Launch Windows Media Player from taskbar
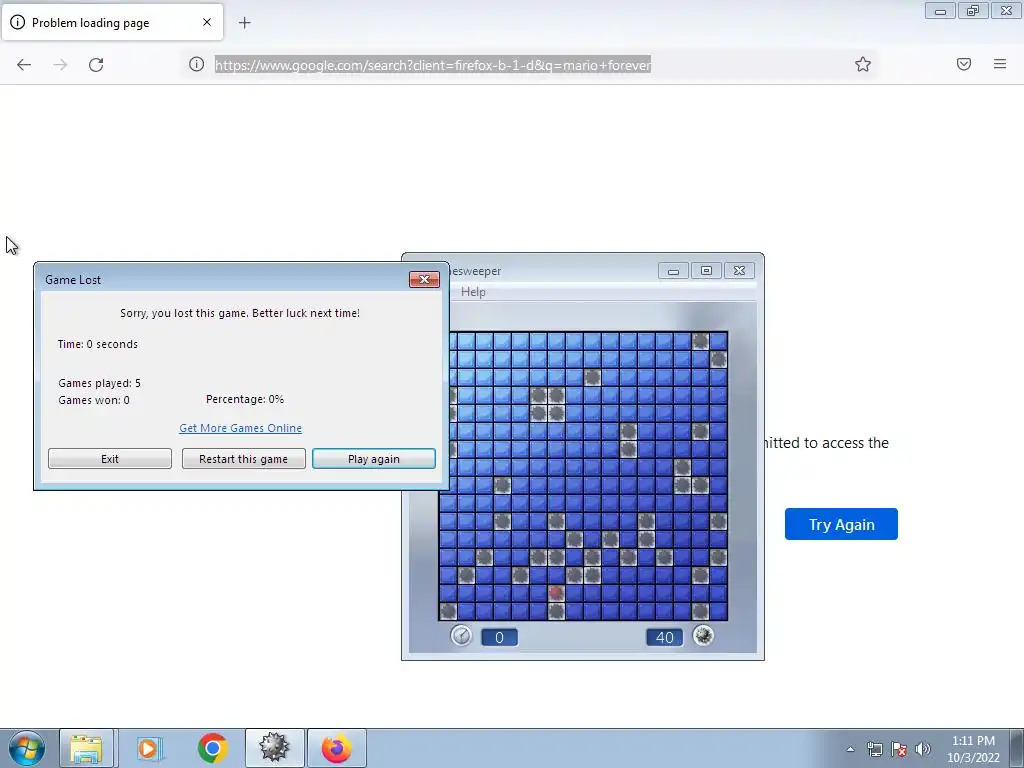Image resolution: width=1024 pixels, height=768 pixels. coord(150,748)
